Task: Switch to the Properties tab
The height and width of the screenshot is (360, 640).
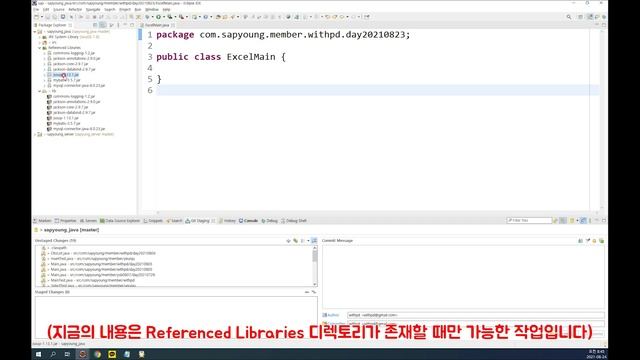Action: click(66, 221)
